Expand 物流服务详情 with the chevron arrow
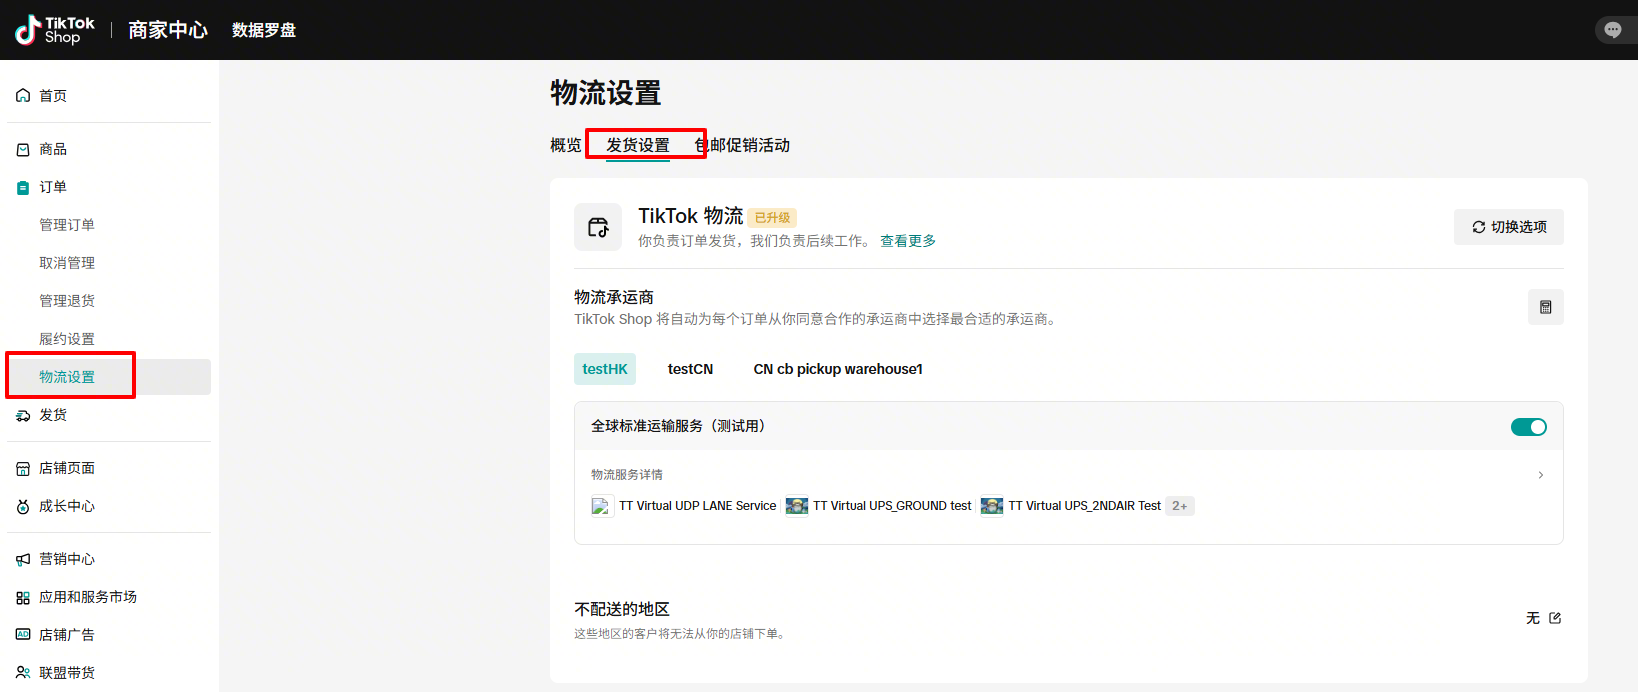This screenshot has width=1638, height=692. (1540, 475)
